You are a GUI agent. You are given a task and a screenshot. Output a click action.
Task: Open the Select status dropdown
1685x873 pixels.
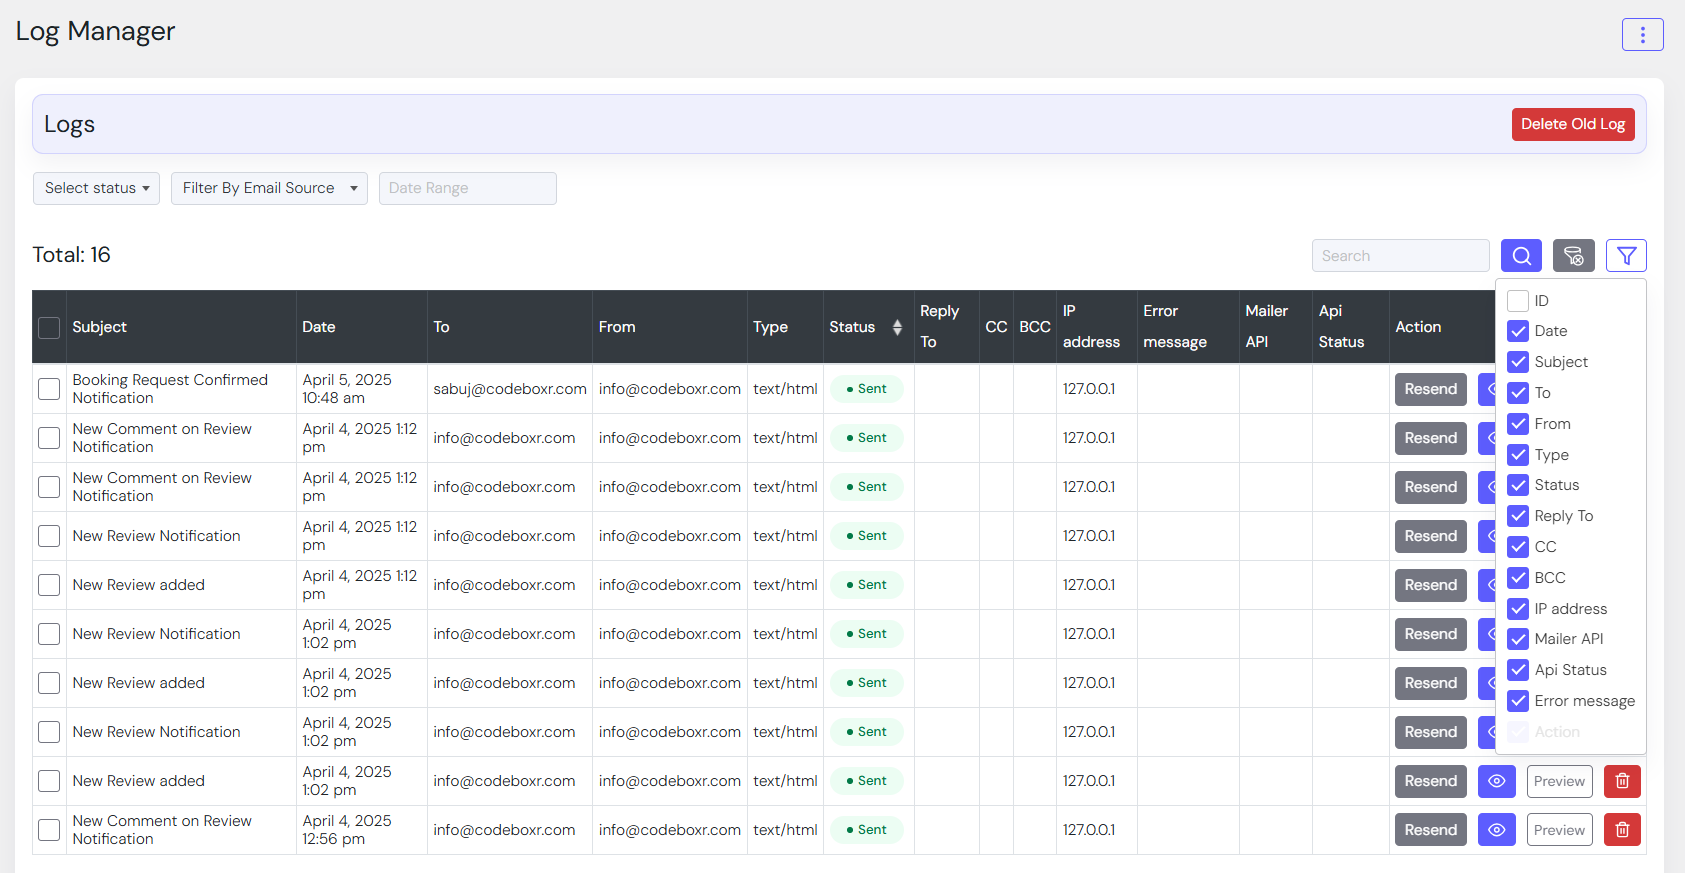96,188
